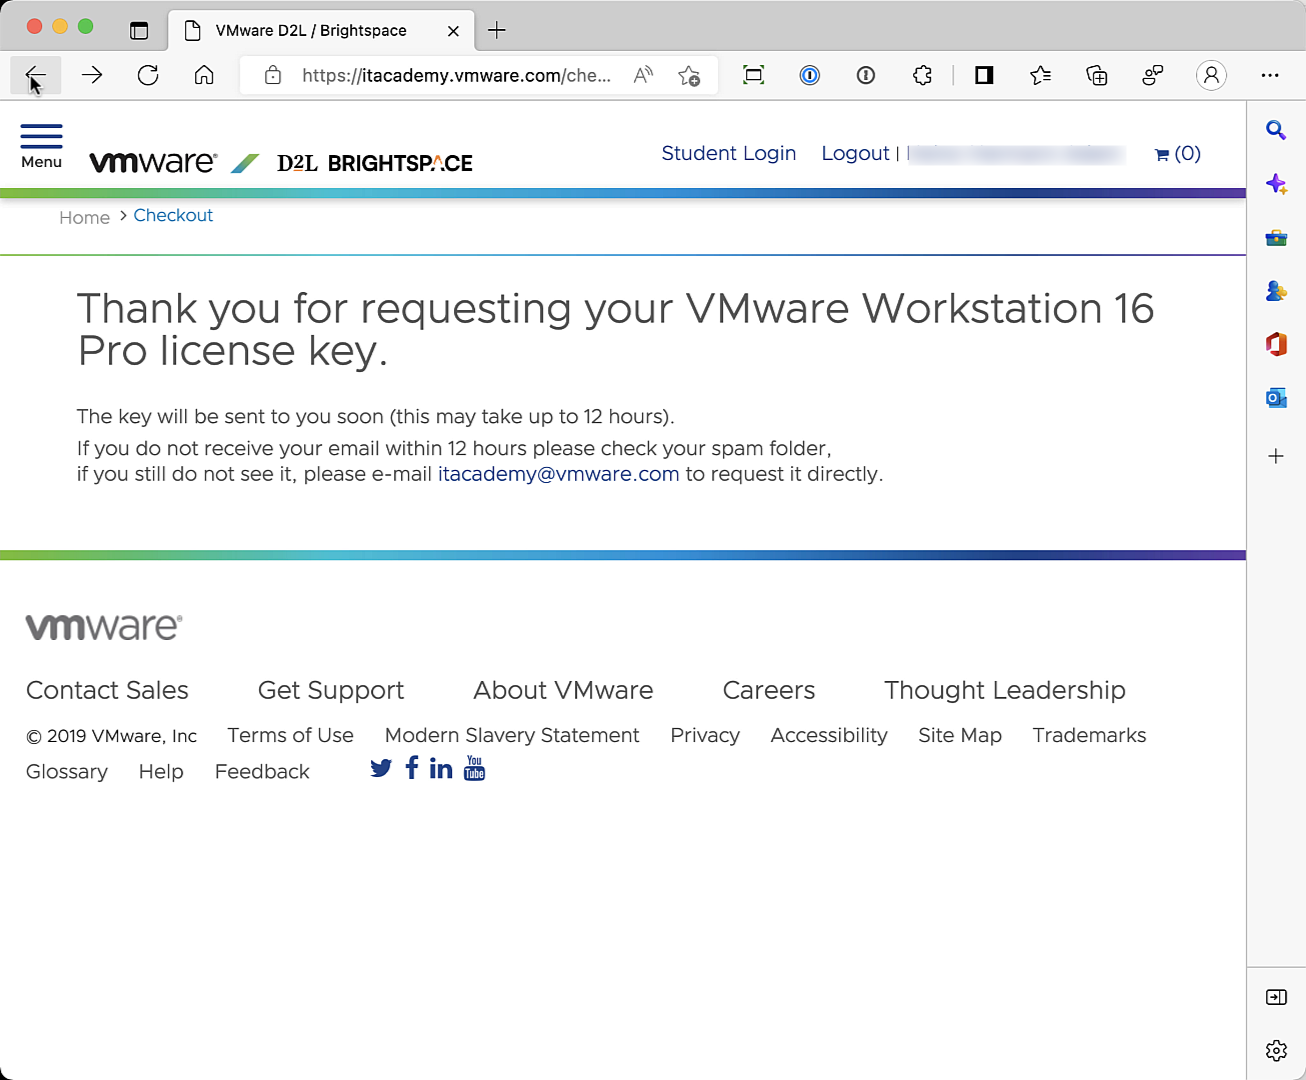The height and width of the screenshot is (1080, 1306).
Task: Open the browser extensions puzzle icon
Action: (922, 75)
